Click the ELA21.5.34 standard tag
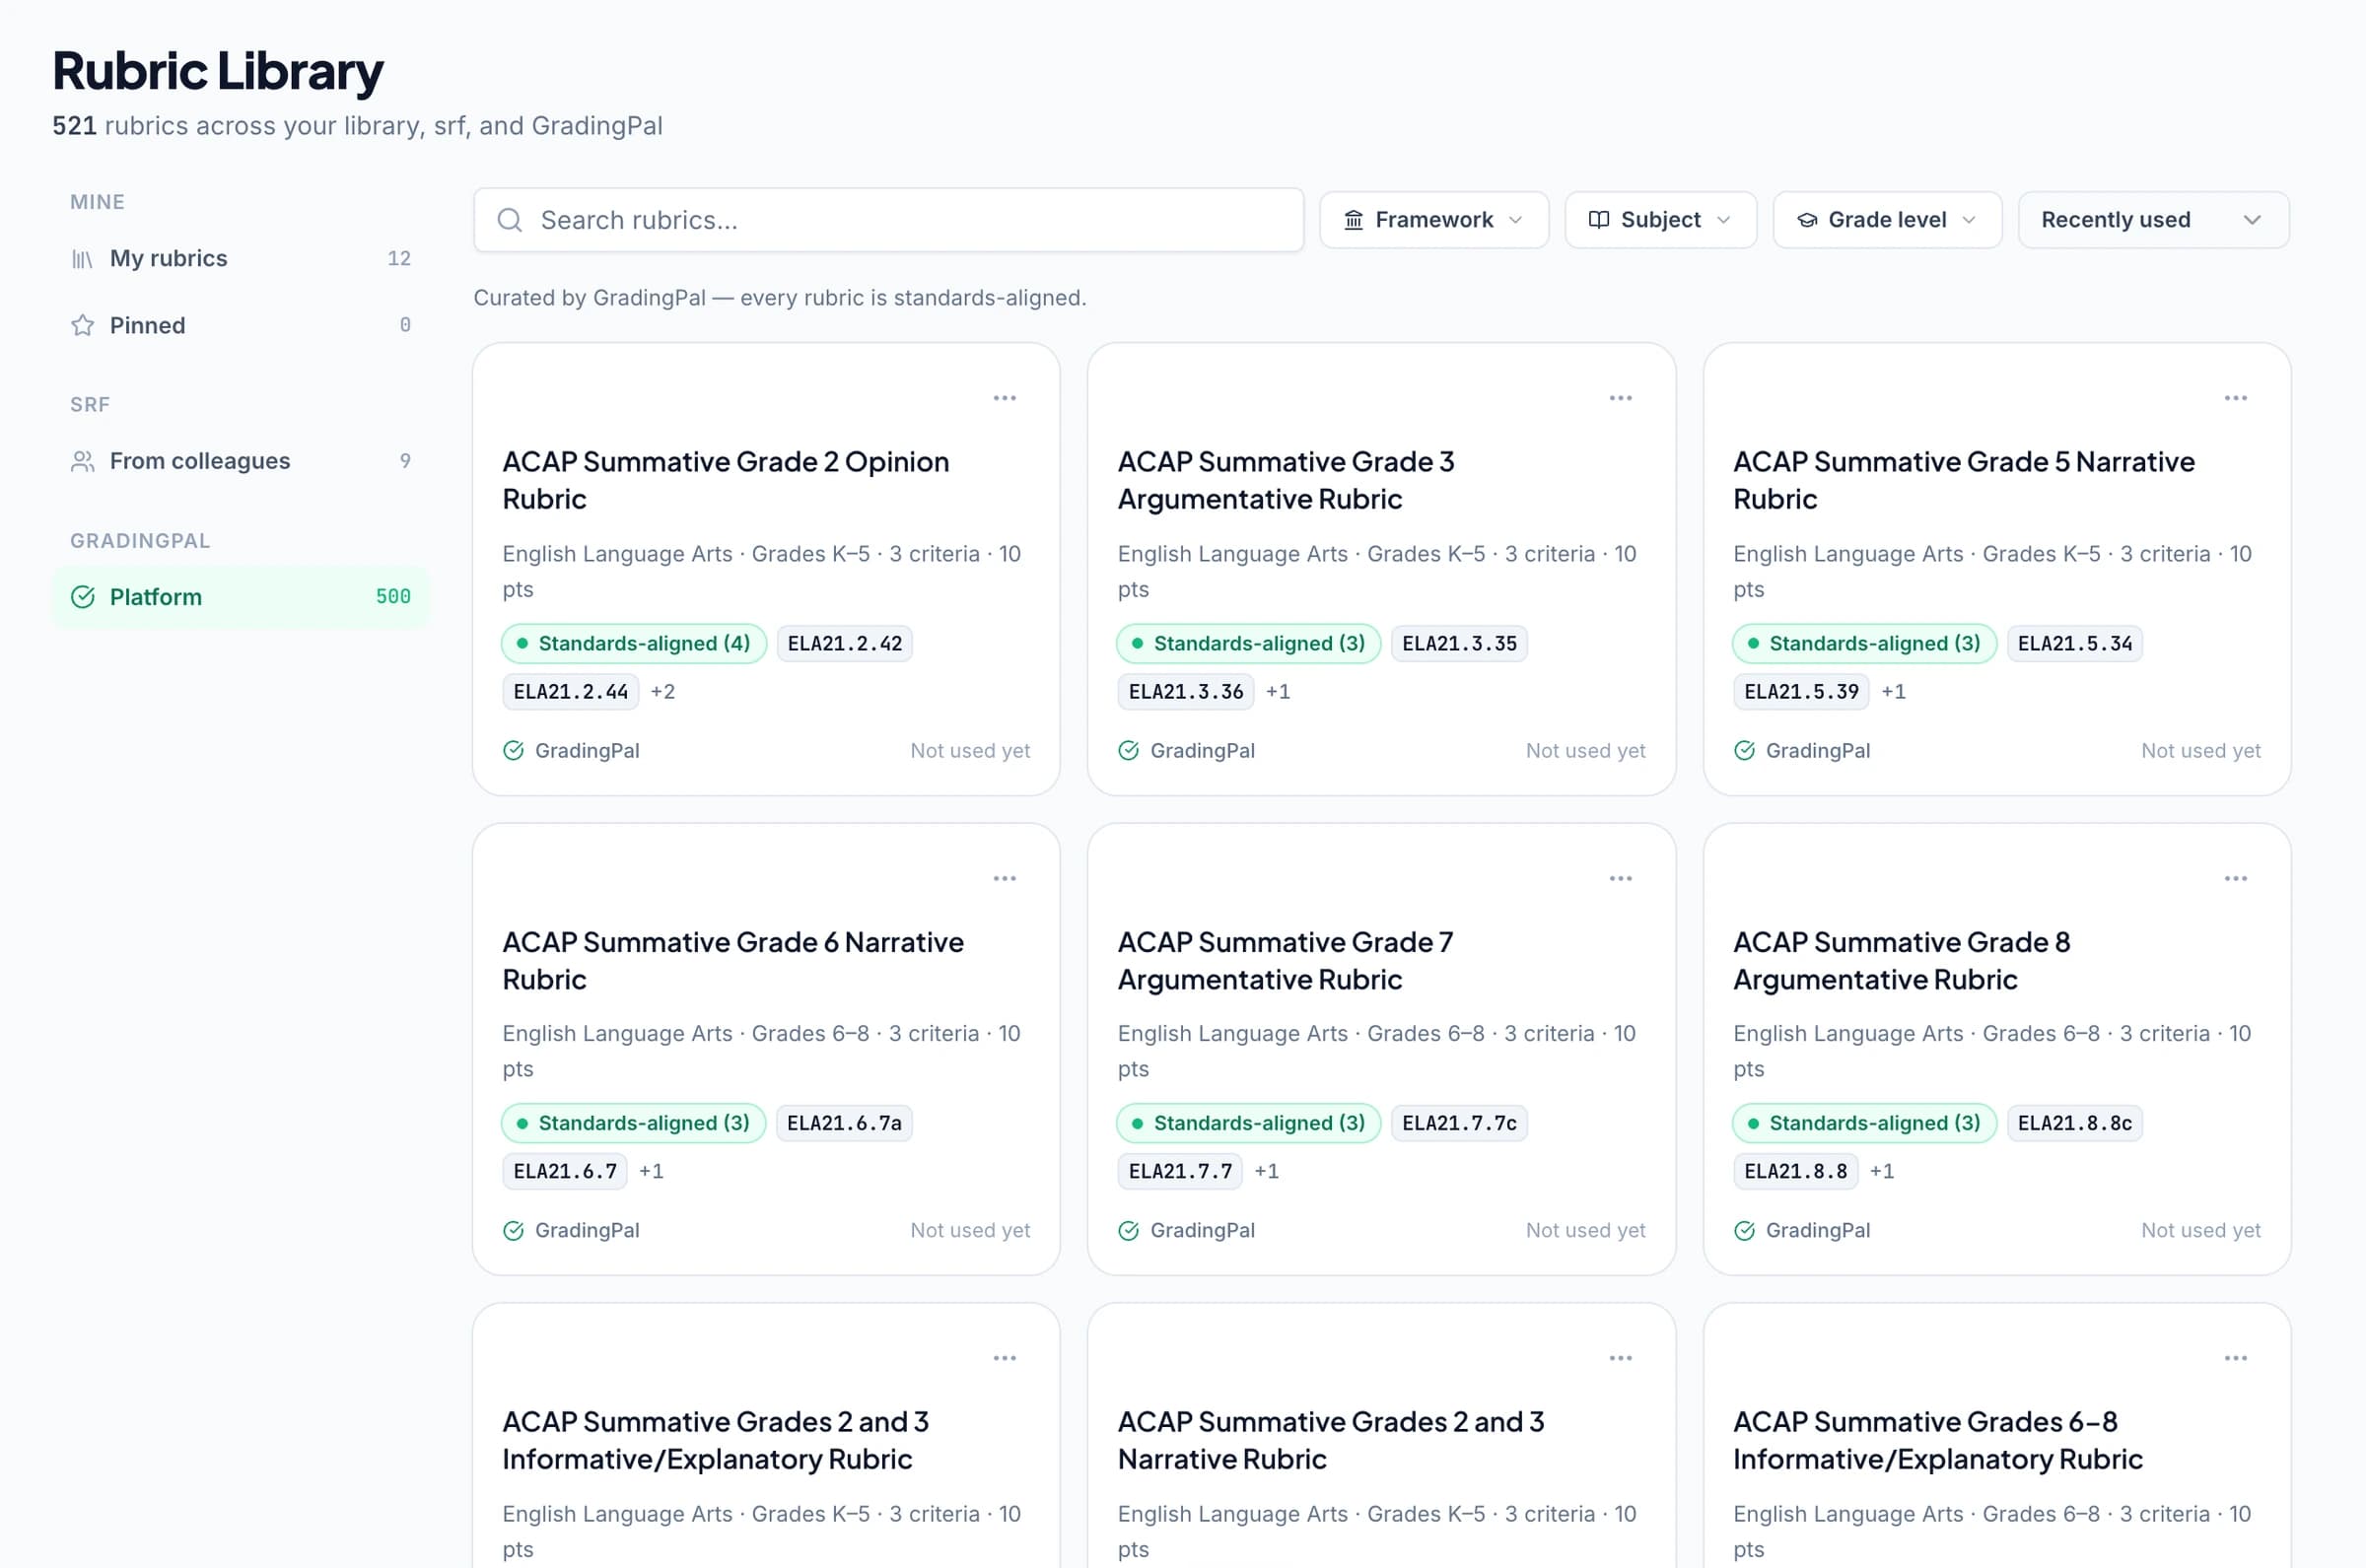 click(2075, 643)
